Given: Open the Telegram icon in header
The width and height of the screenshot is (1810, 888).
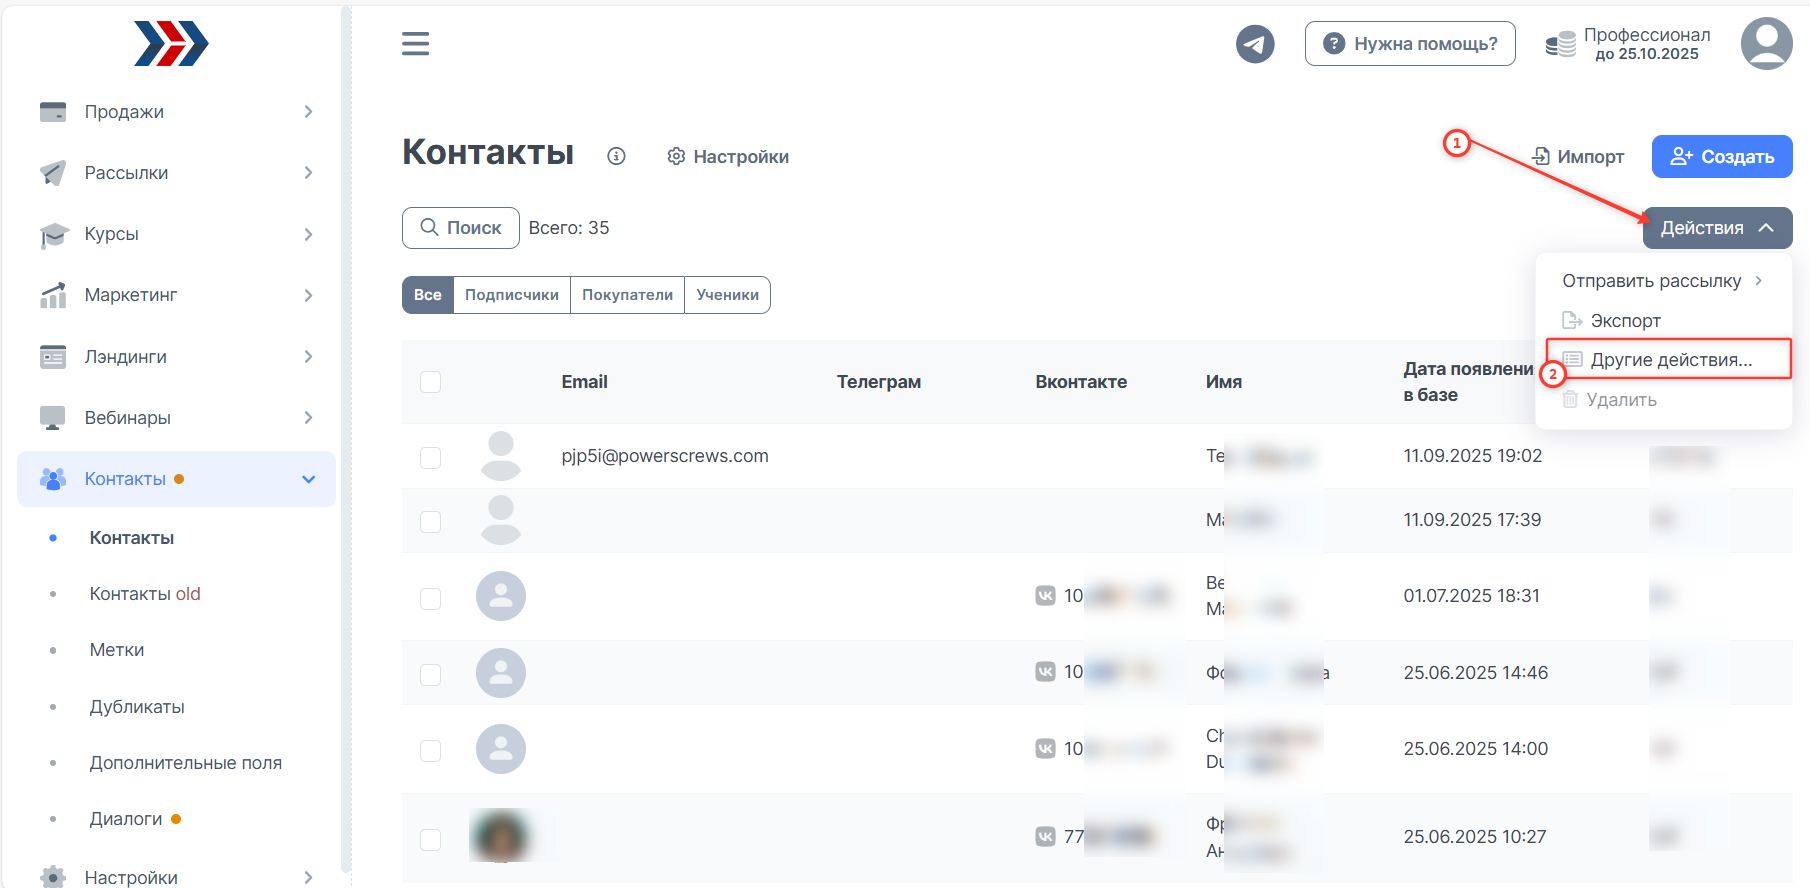Looking at the screenshot, I should coord(1255,44).
